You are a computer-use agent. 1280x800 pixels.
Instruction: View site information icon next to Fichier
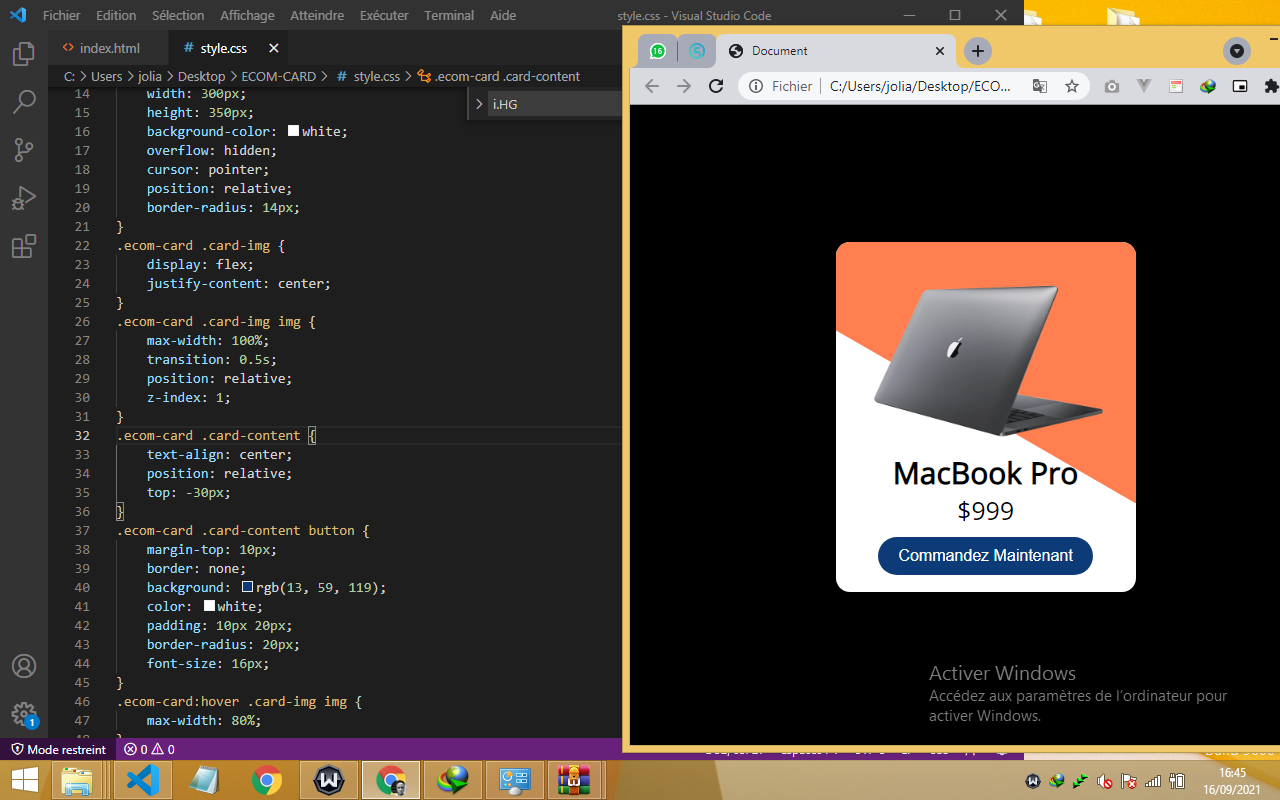756,86
